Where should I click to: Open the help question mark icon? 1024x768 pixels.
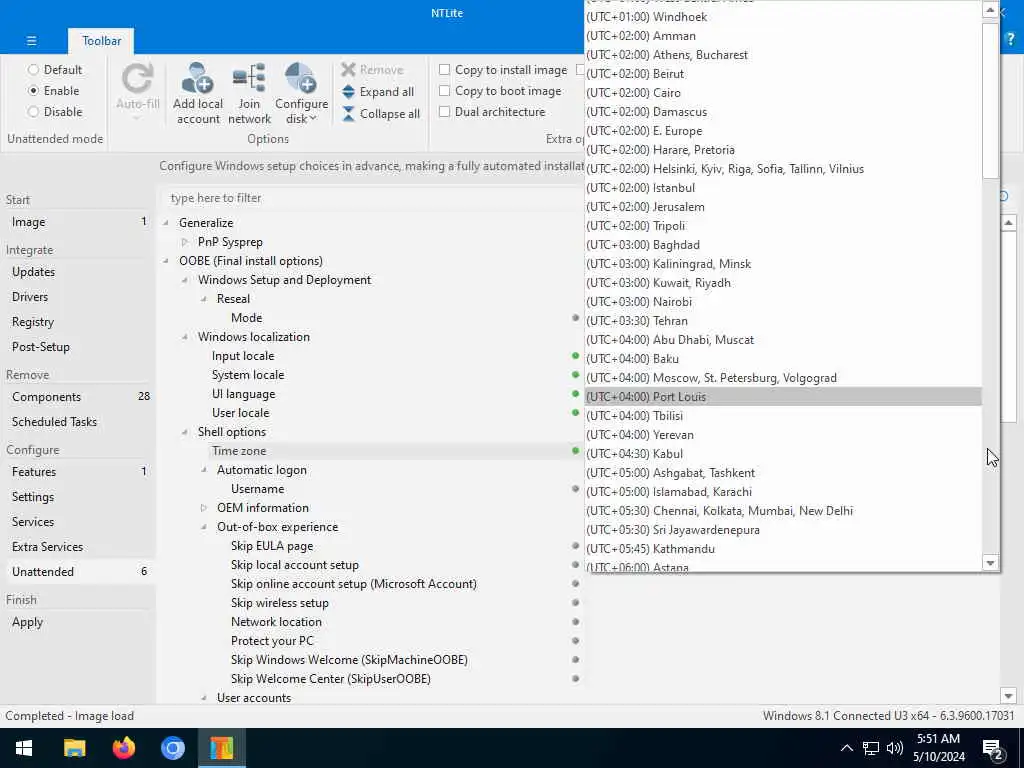click(x=1010, y=40)
